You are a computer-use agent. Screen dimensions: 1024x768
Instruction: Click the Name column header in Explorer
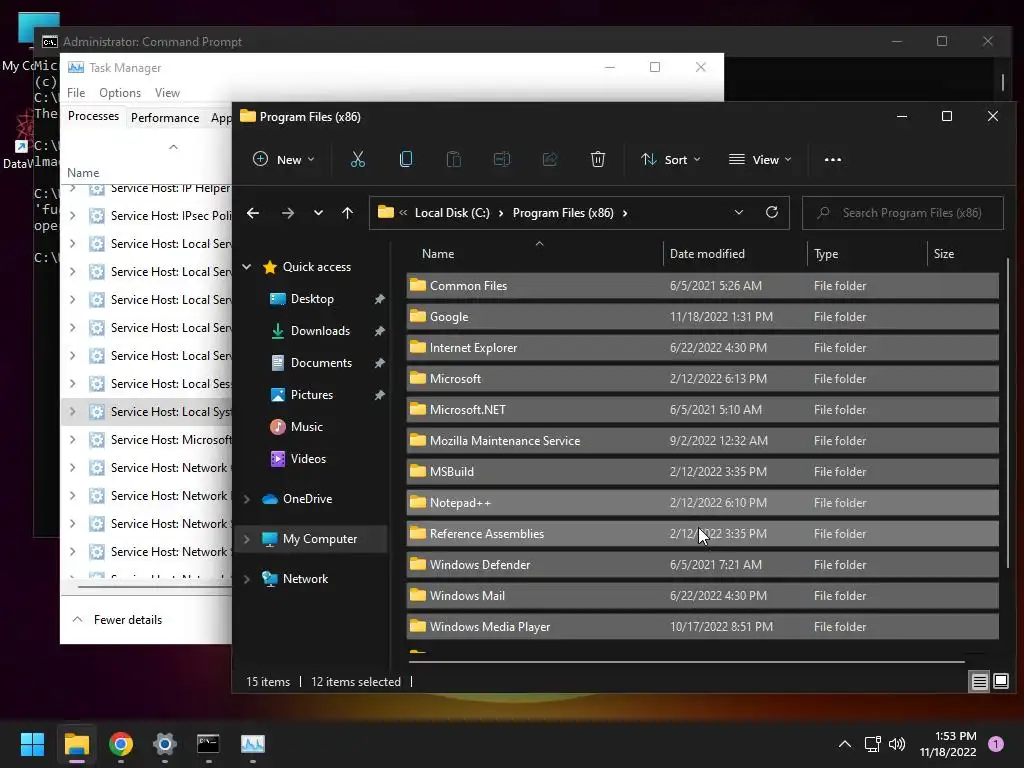pyautogui.click(x=536, y=253)
